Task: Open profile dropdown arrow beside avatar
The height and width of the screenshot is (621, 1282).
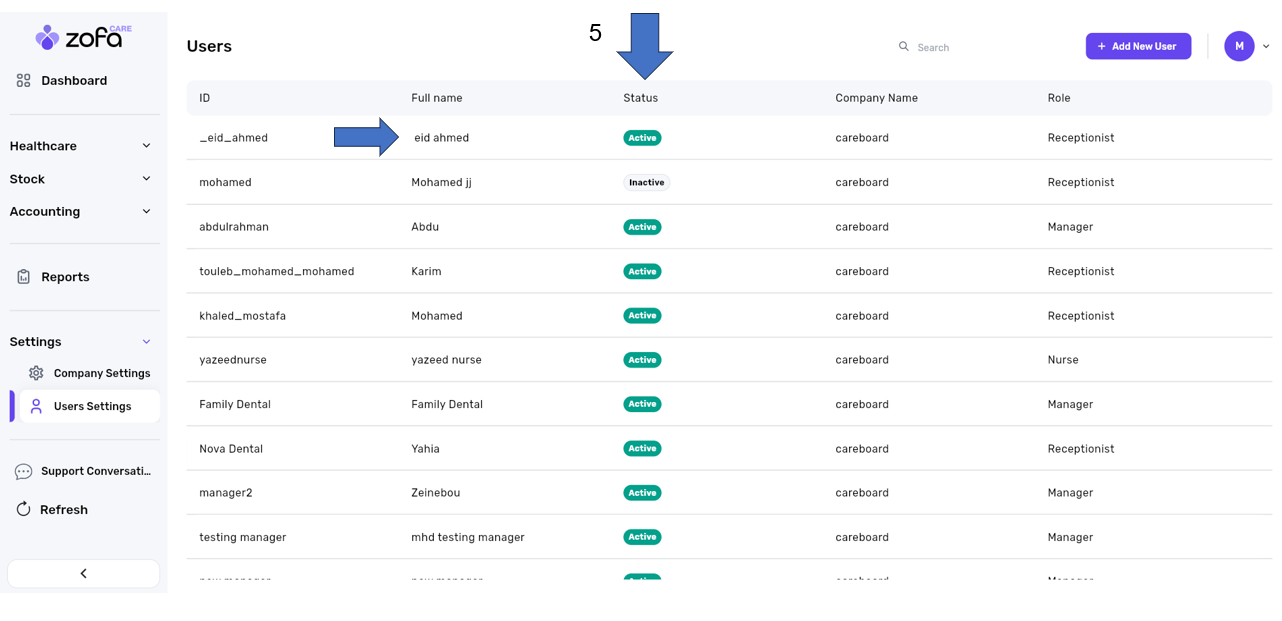Action: (x=1266, y=46)
